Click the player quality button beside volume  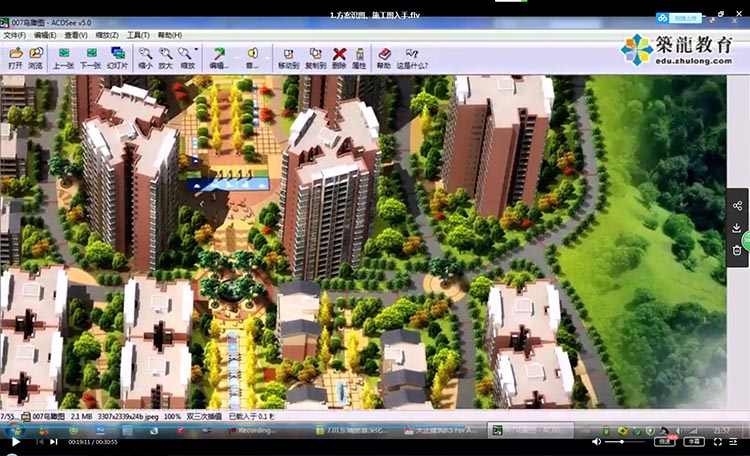point(664,442)
